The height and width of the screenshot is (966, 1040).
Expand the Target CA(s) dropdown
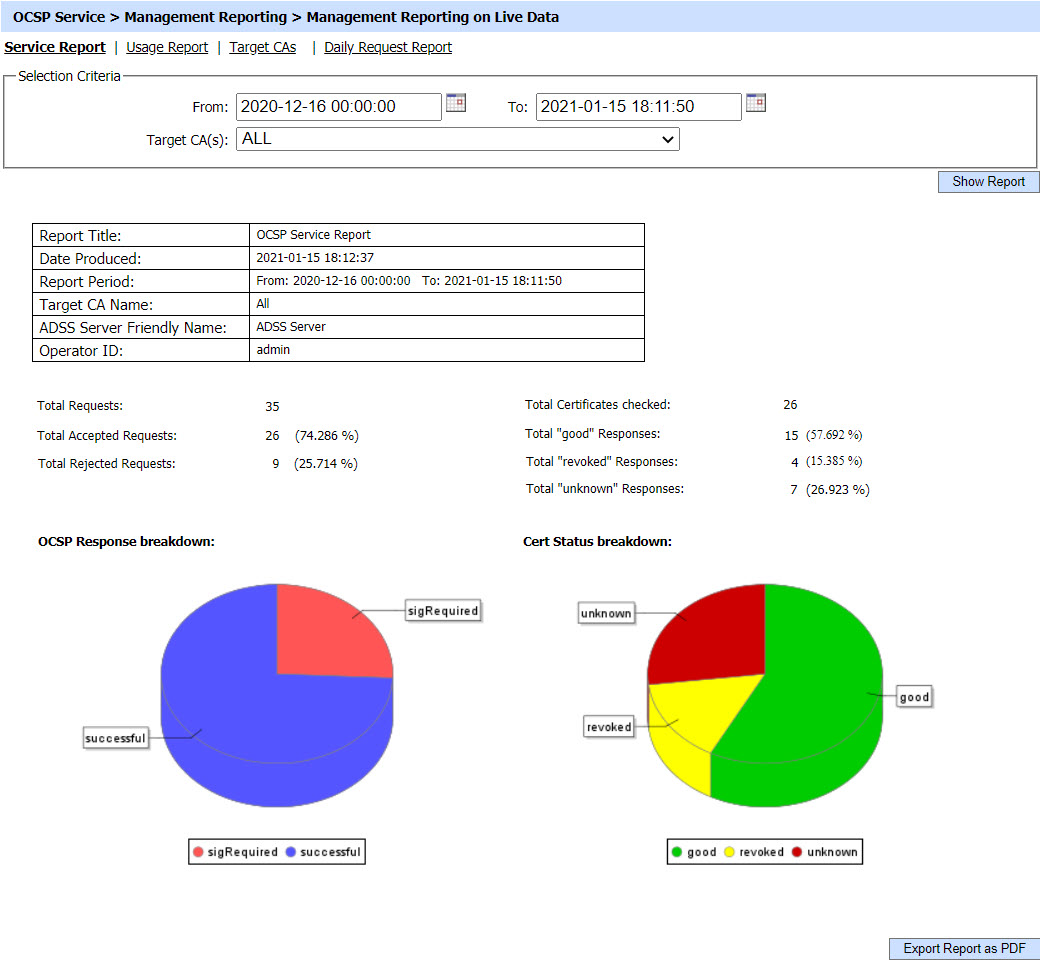pos(458,140)
